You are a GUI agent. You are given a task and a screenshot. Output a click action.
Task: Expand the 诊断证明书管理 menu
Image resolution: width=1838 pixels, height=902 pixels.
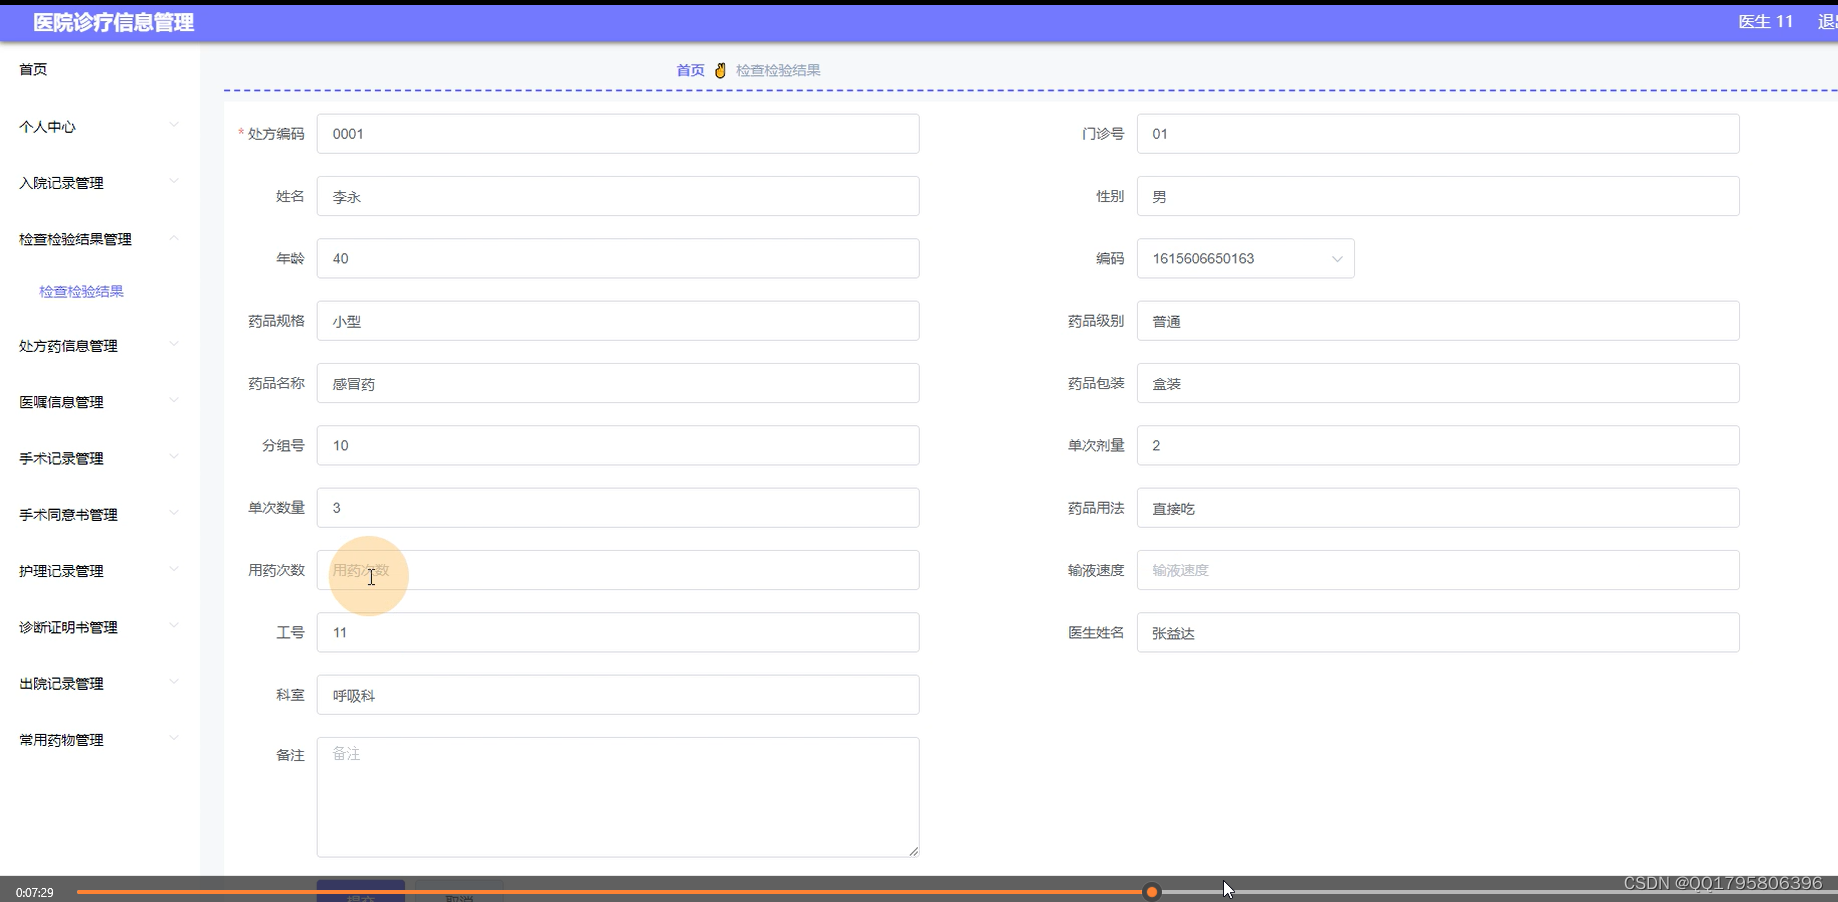point(99,627)
